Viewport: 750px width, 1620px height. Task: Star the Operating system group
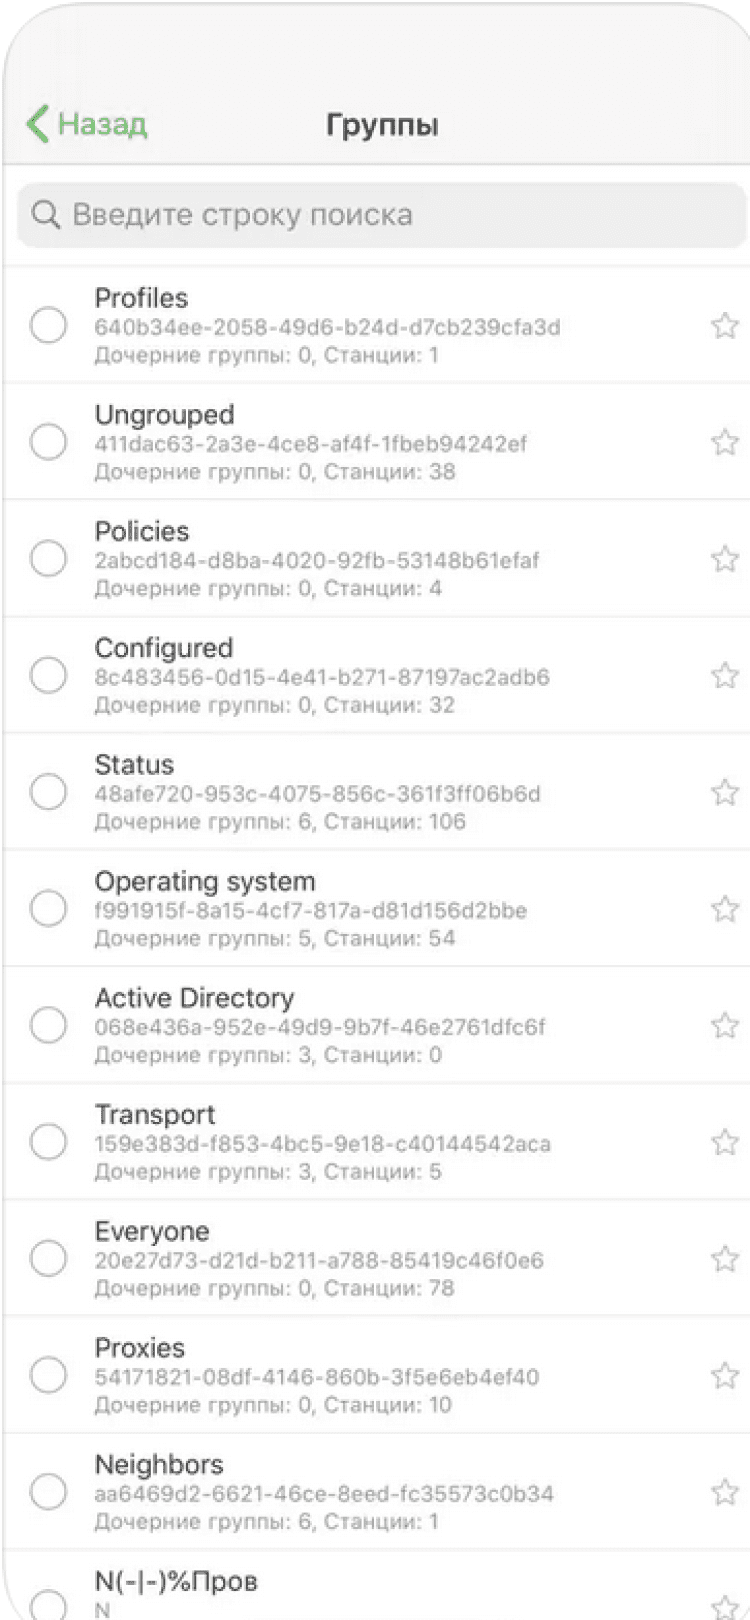(x=724, y=909)
